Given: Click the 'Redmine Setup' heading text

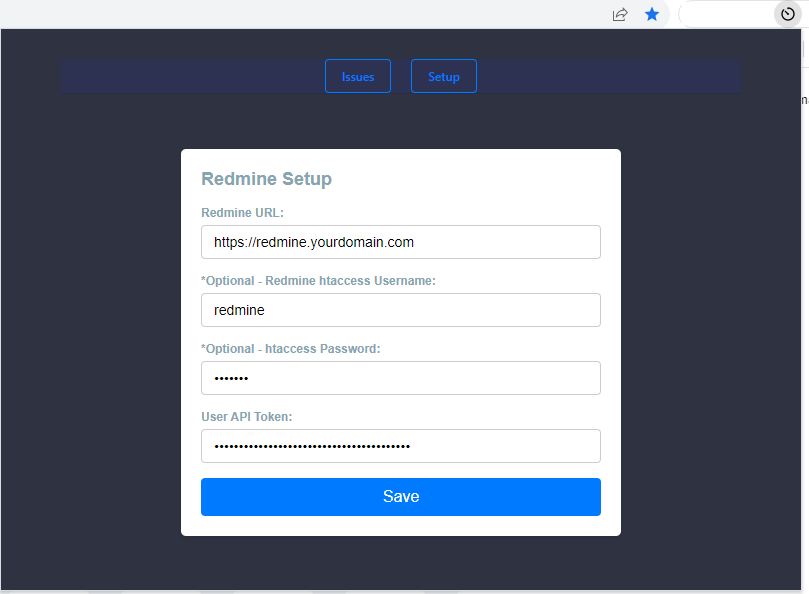Looking at the screenshot, I should click(266, 179).
